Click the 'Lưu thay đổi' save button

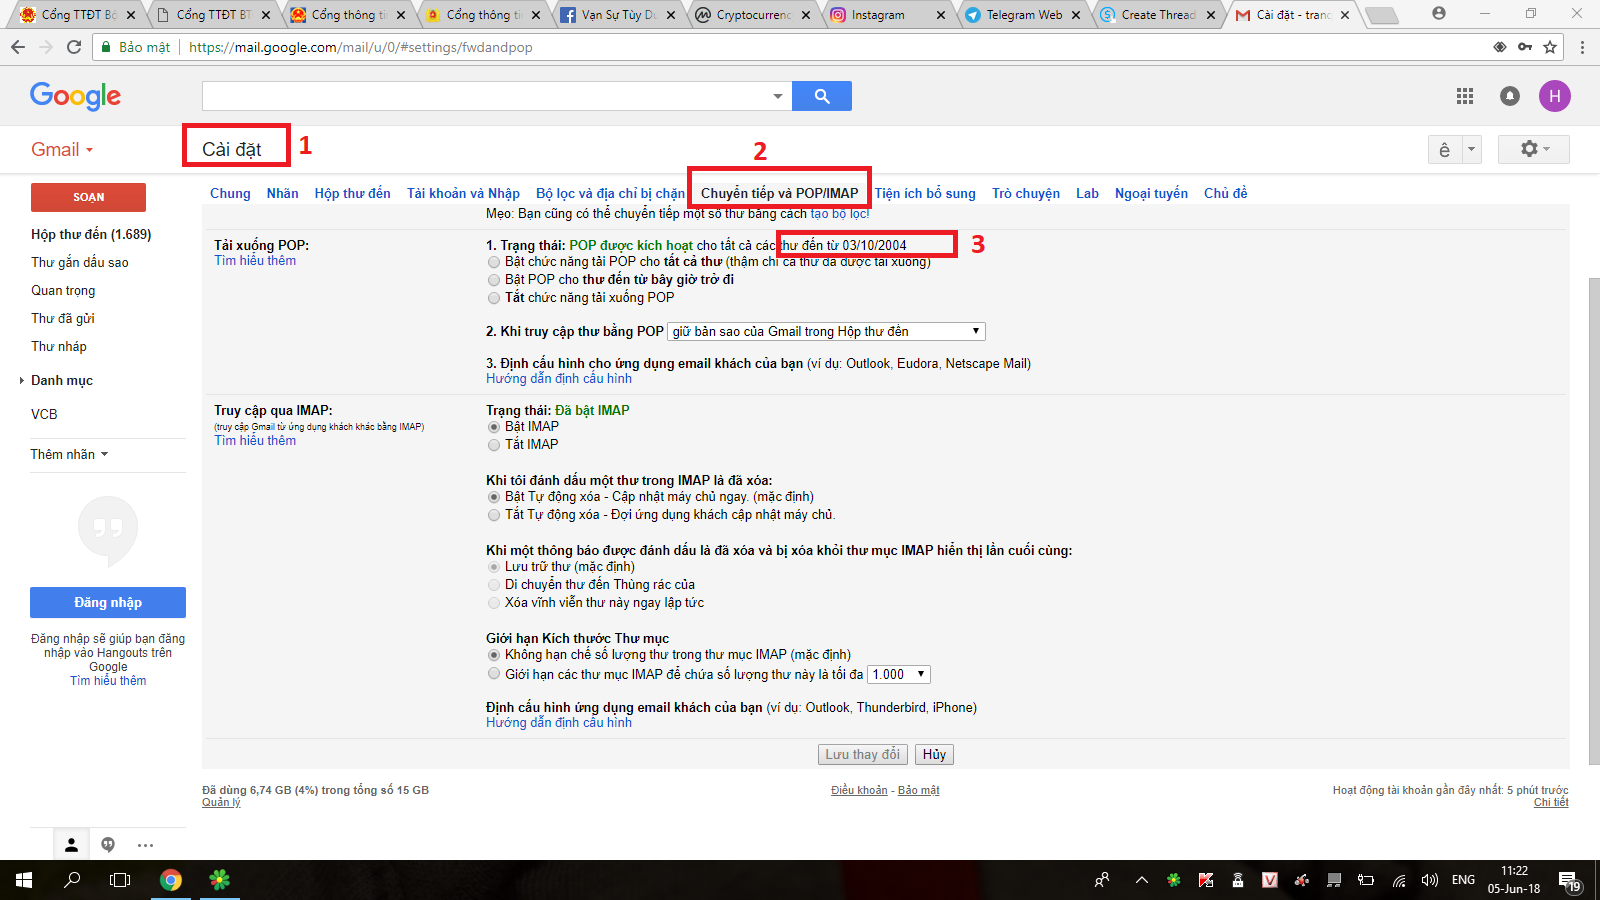point(863,755)
